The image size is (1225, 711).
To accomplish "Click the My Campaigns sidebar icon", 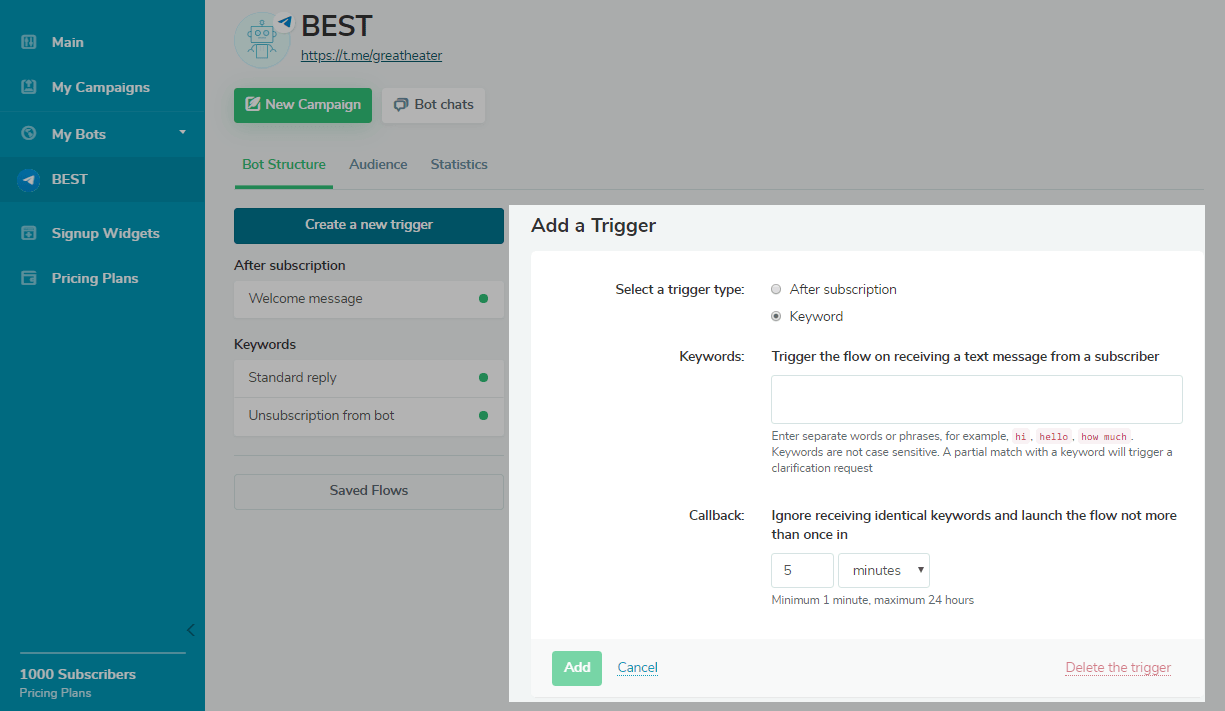I will [29, 87].
